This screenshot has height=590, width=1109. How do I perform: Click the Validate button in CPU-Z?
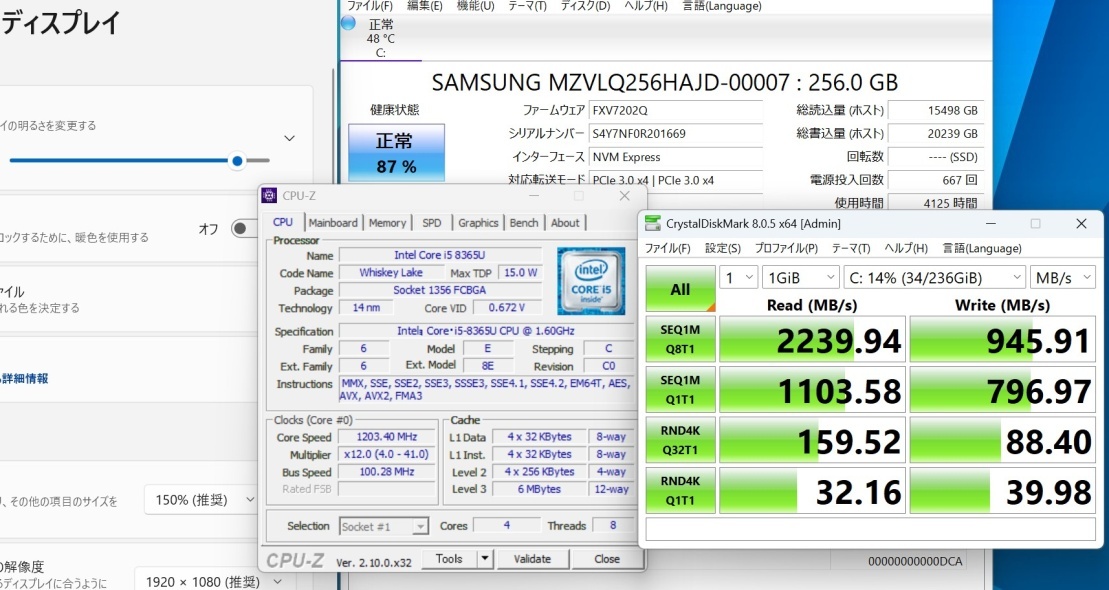point(532,559)
